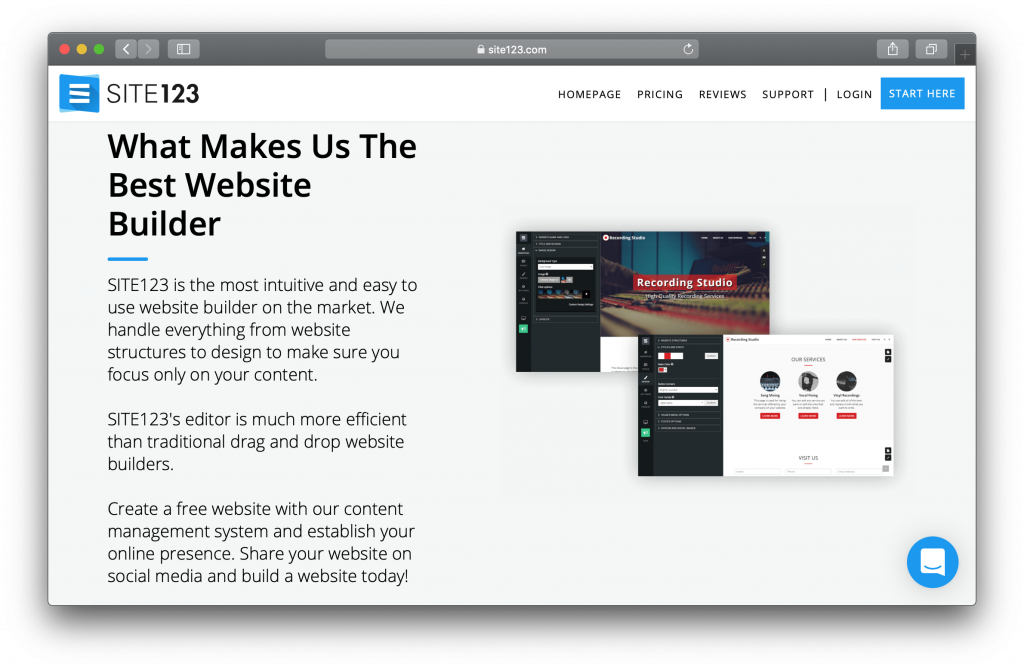The image size is (1024, 669).
Task: Click the paragraph starting 'SITE123 is the most intuitive'
Action: click(262, 330)
